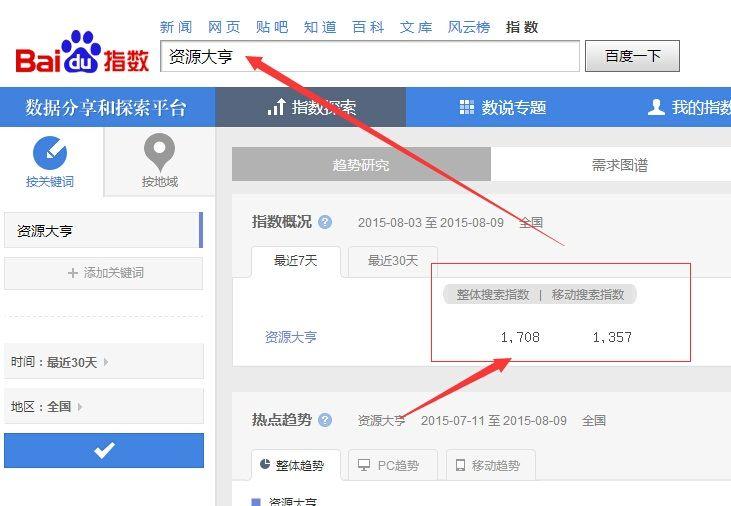Viewport: 731px width, 506px height.
Task: Expand the 地区：全国 dropdown
Action: 104,407
